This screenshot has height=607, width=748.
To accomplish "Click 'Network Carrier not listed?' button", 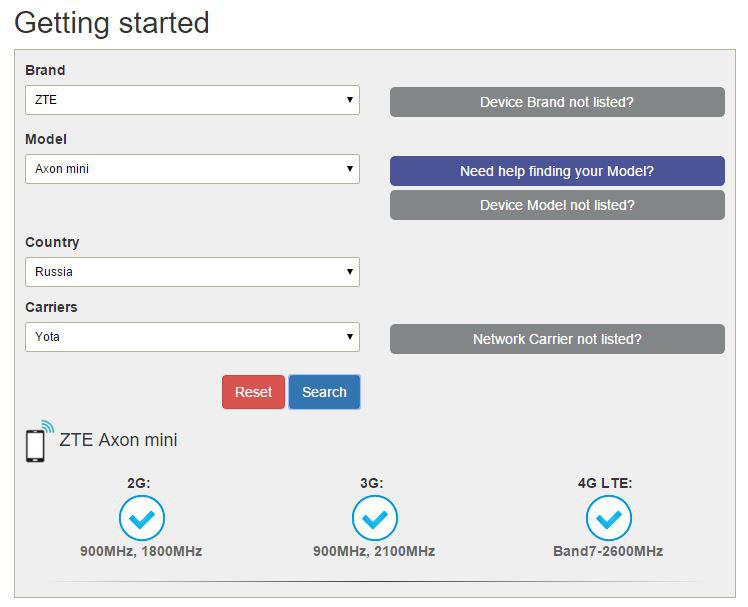I will [x=557, y=339].
